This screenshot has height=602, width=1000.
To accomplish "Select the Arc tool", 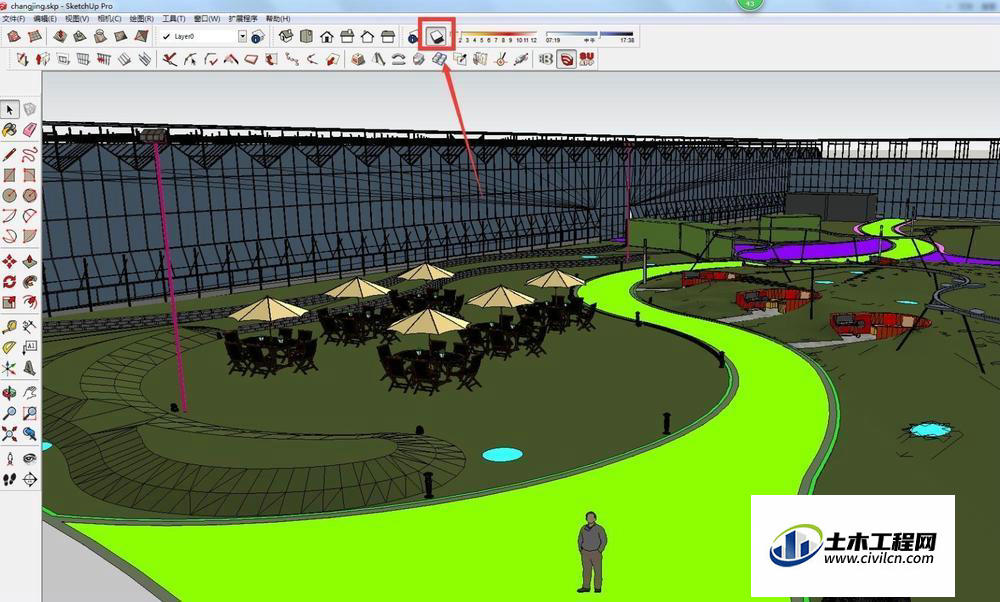I will (10, 216).
